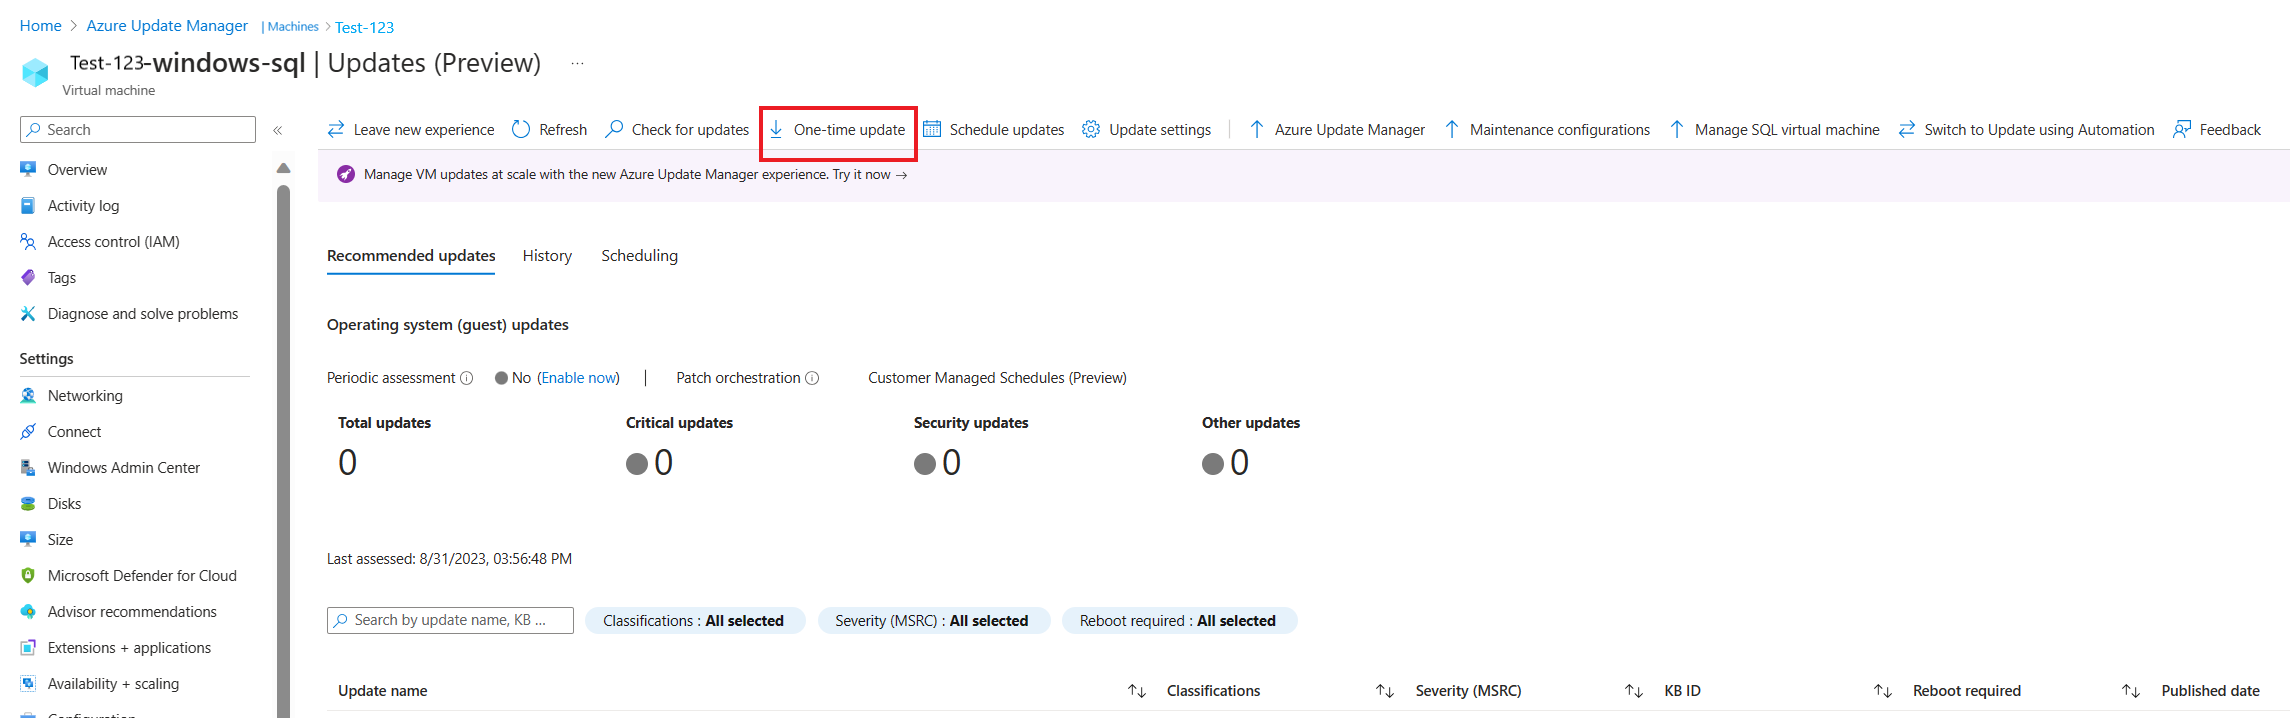
Task: Click the Check for updates magnifier icon
Action: [614, 129]
